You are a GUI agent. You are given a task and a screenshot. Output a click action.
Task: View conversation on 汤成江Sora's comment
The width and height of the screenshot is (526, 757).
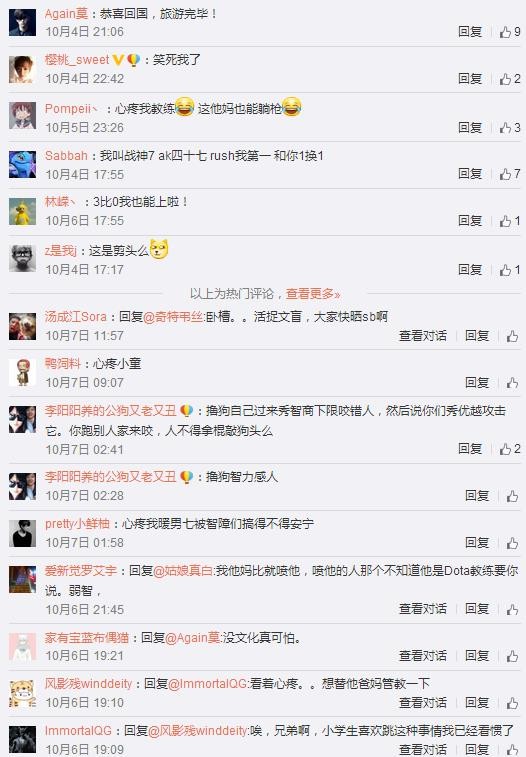pyautogui.click(x=423, y=336)
